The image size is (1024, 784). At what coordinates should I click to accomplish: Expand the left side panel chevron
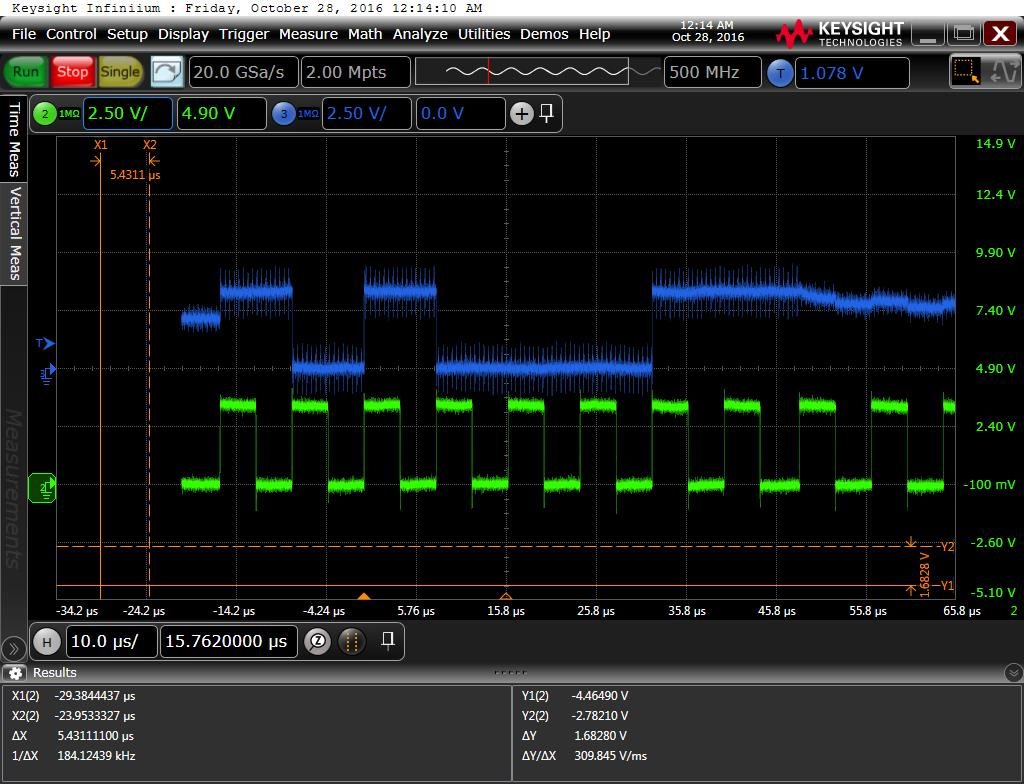(13, 648)
